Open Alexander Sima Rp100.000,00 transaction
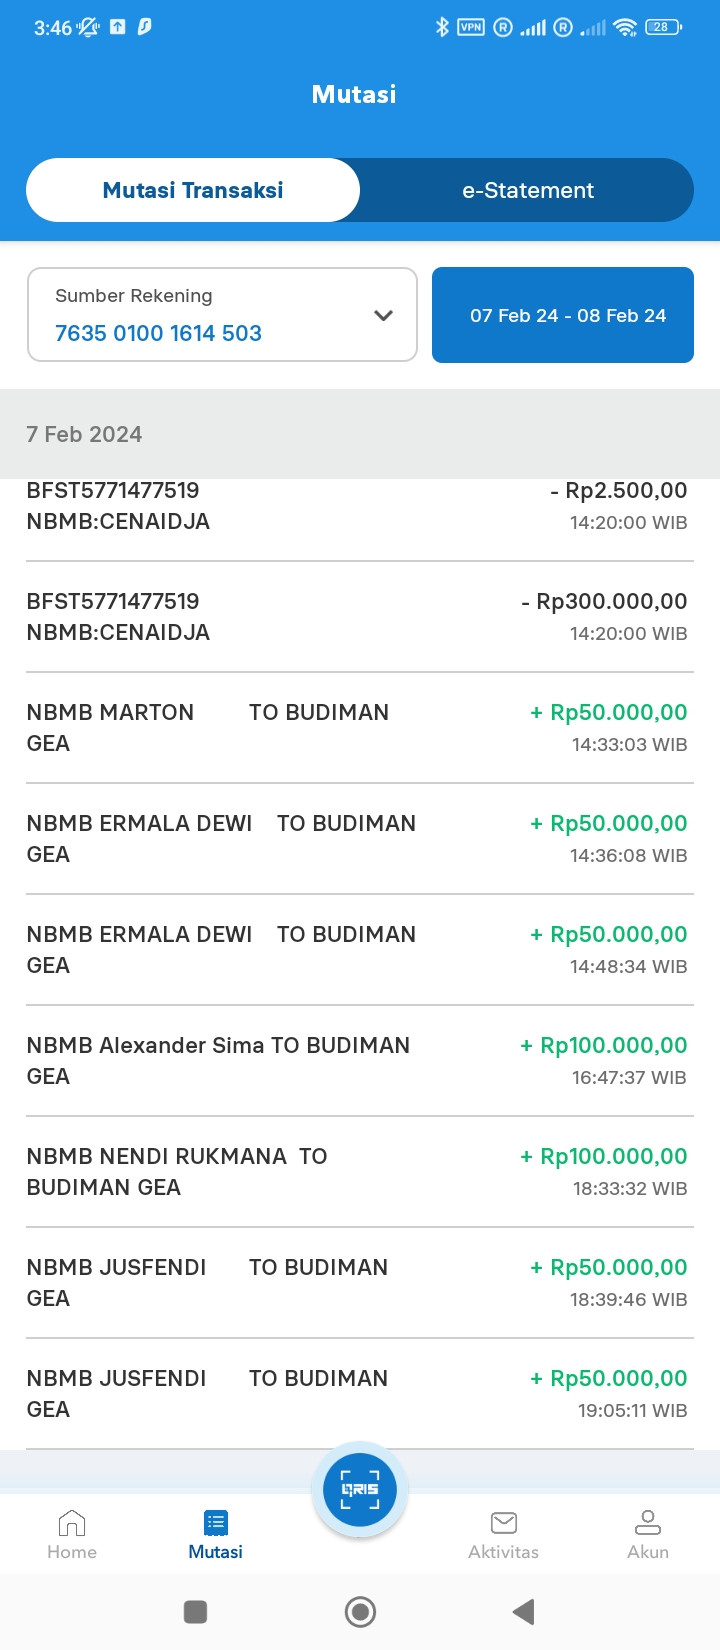The image size is (720, 1650). pos(360,1061)
